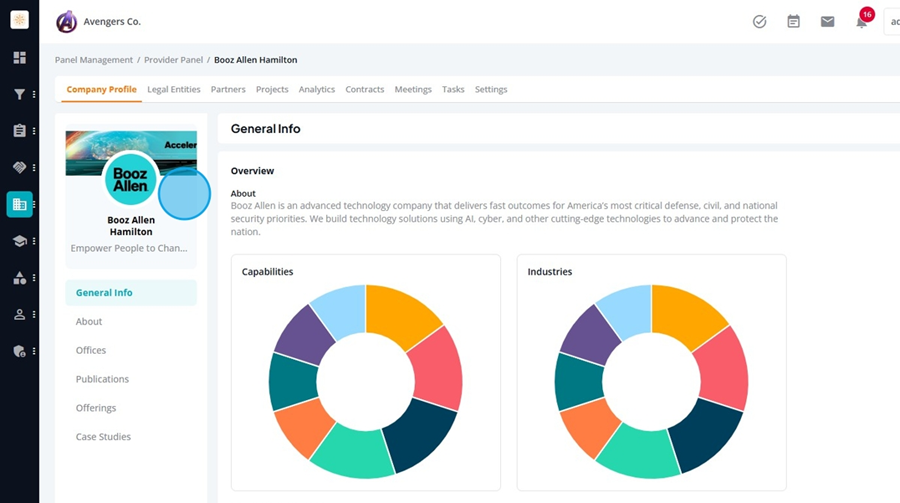This screenshot has width=900, height=503.
Task: Go to Provider Panel breadcrumb
Action: 173,60
